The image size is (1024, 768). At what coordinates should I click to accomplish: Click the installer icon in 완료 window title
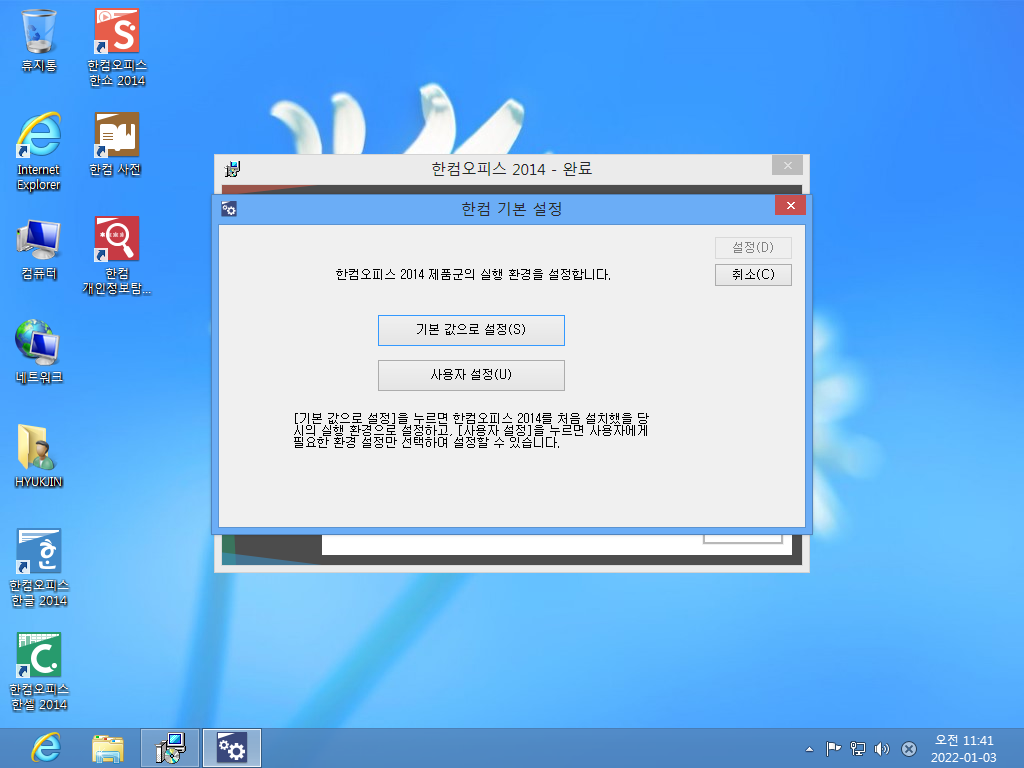pyautogui.click(x=232, y=169)
